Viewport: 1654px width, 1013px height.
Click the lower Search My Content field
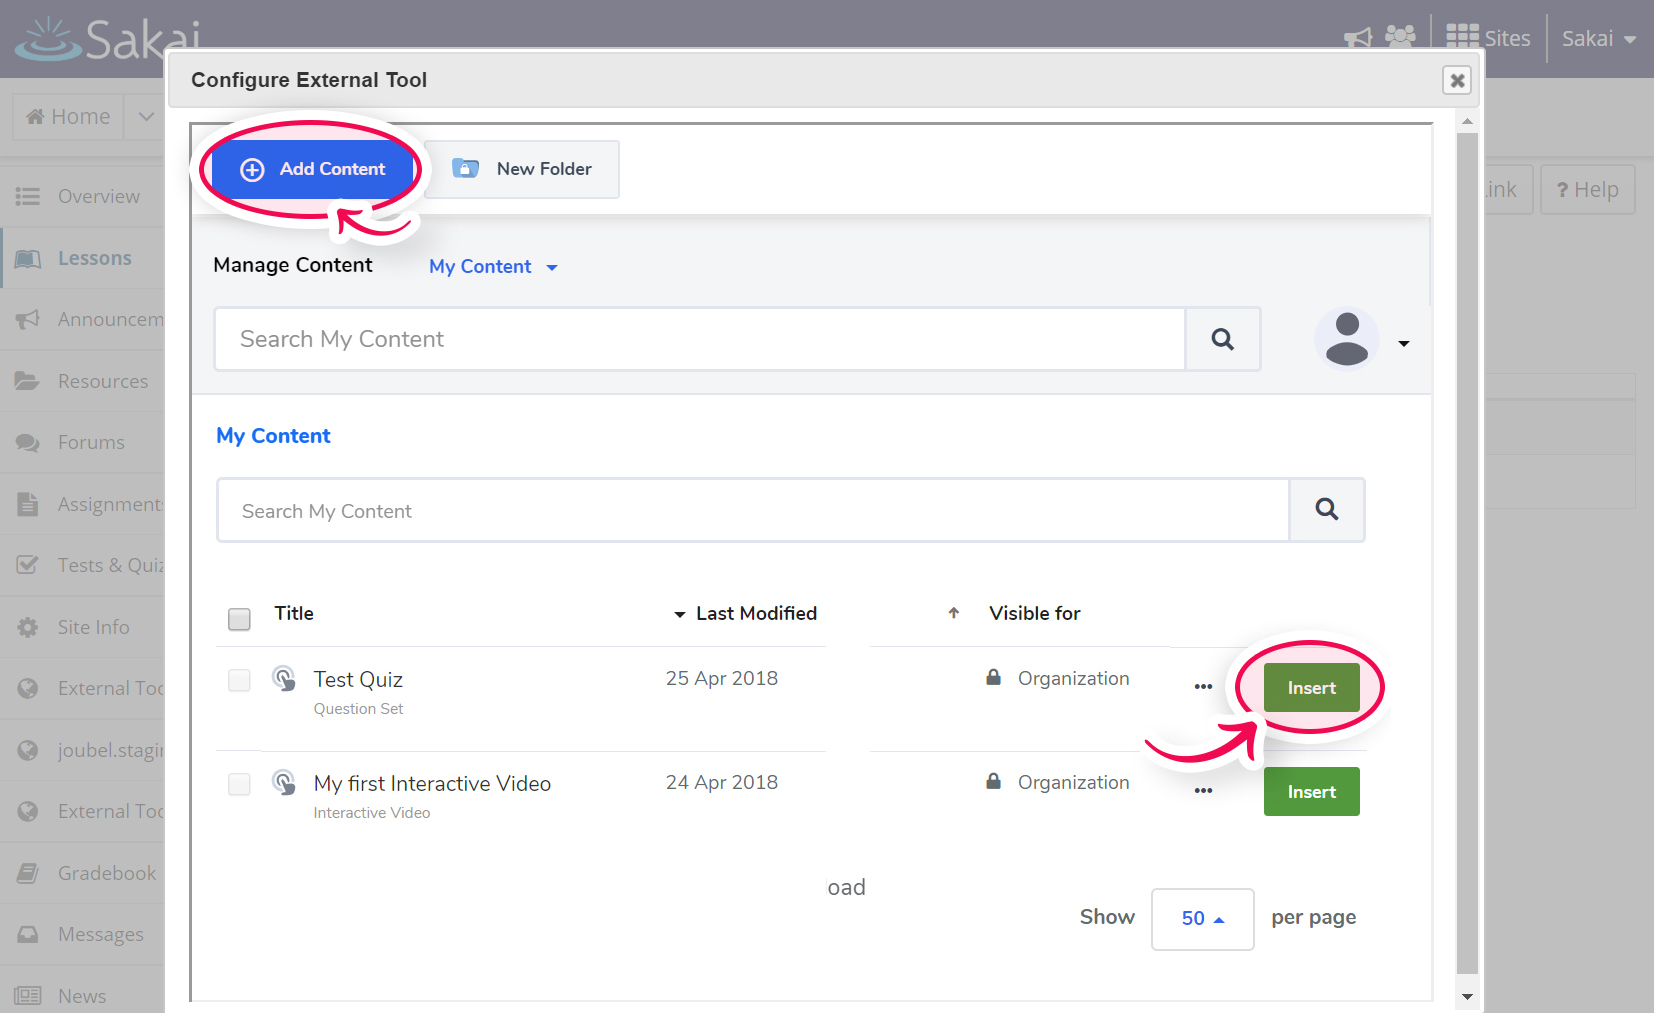(x=753, y=510)
